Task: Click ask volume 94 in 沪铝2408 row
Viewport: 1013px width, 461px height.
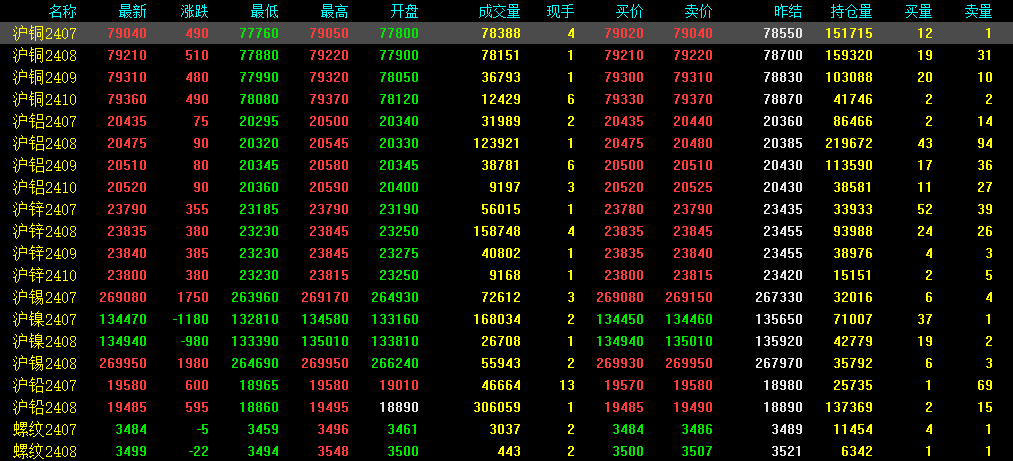Action: (x=985, y=143)
